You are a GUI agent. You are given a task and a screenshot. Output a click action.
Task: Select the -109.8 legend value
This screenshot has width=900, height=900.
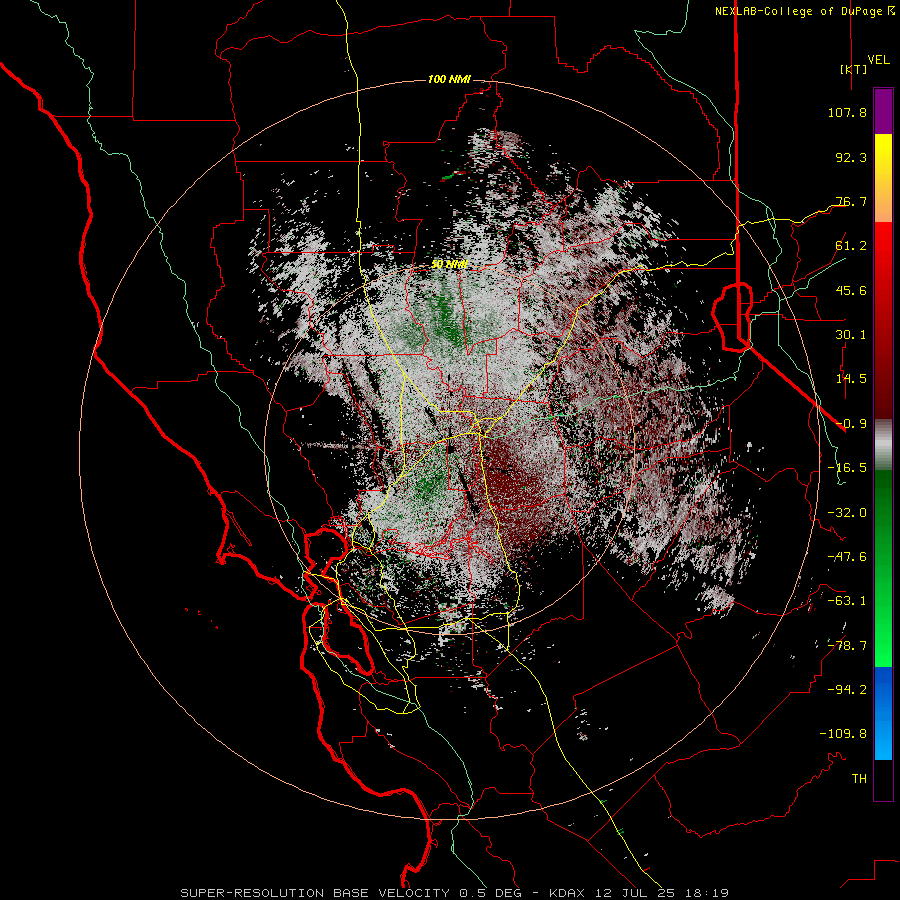click(x=843, y=734)
